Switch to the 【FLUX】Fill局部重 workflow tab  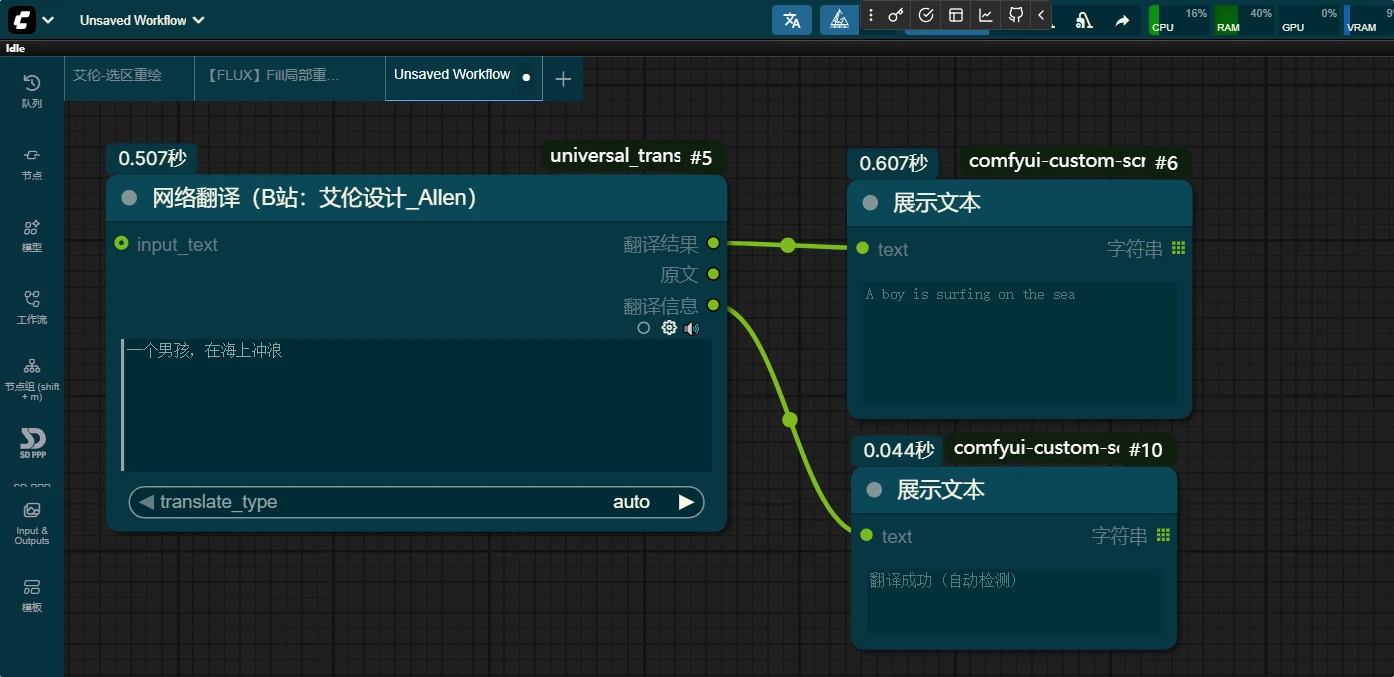273,75
